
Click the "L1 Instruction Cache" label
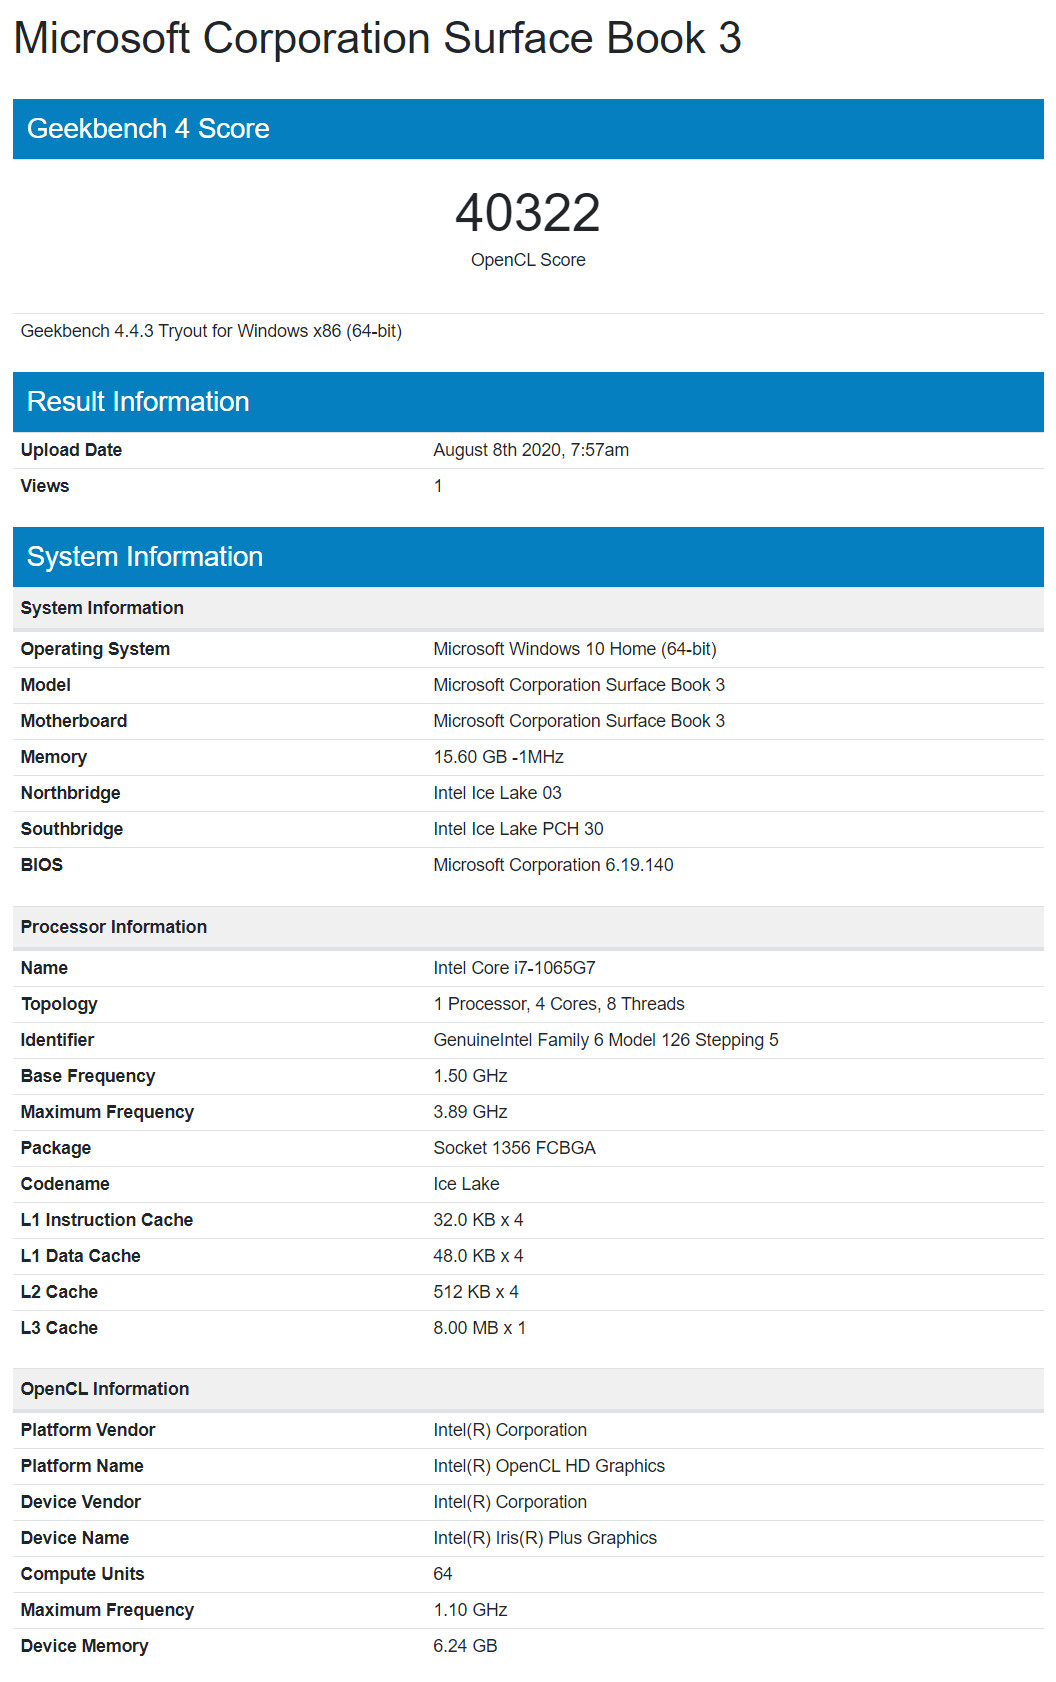click(107, 1220)
